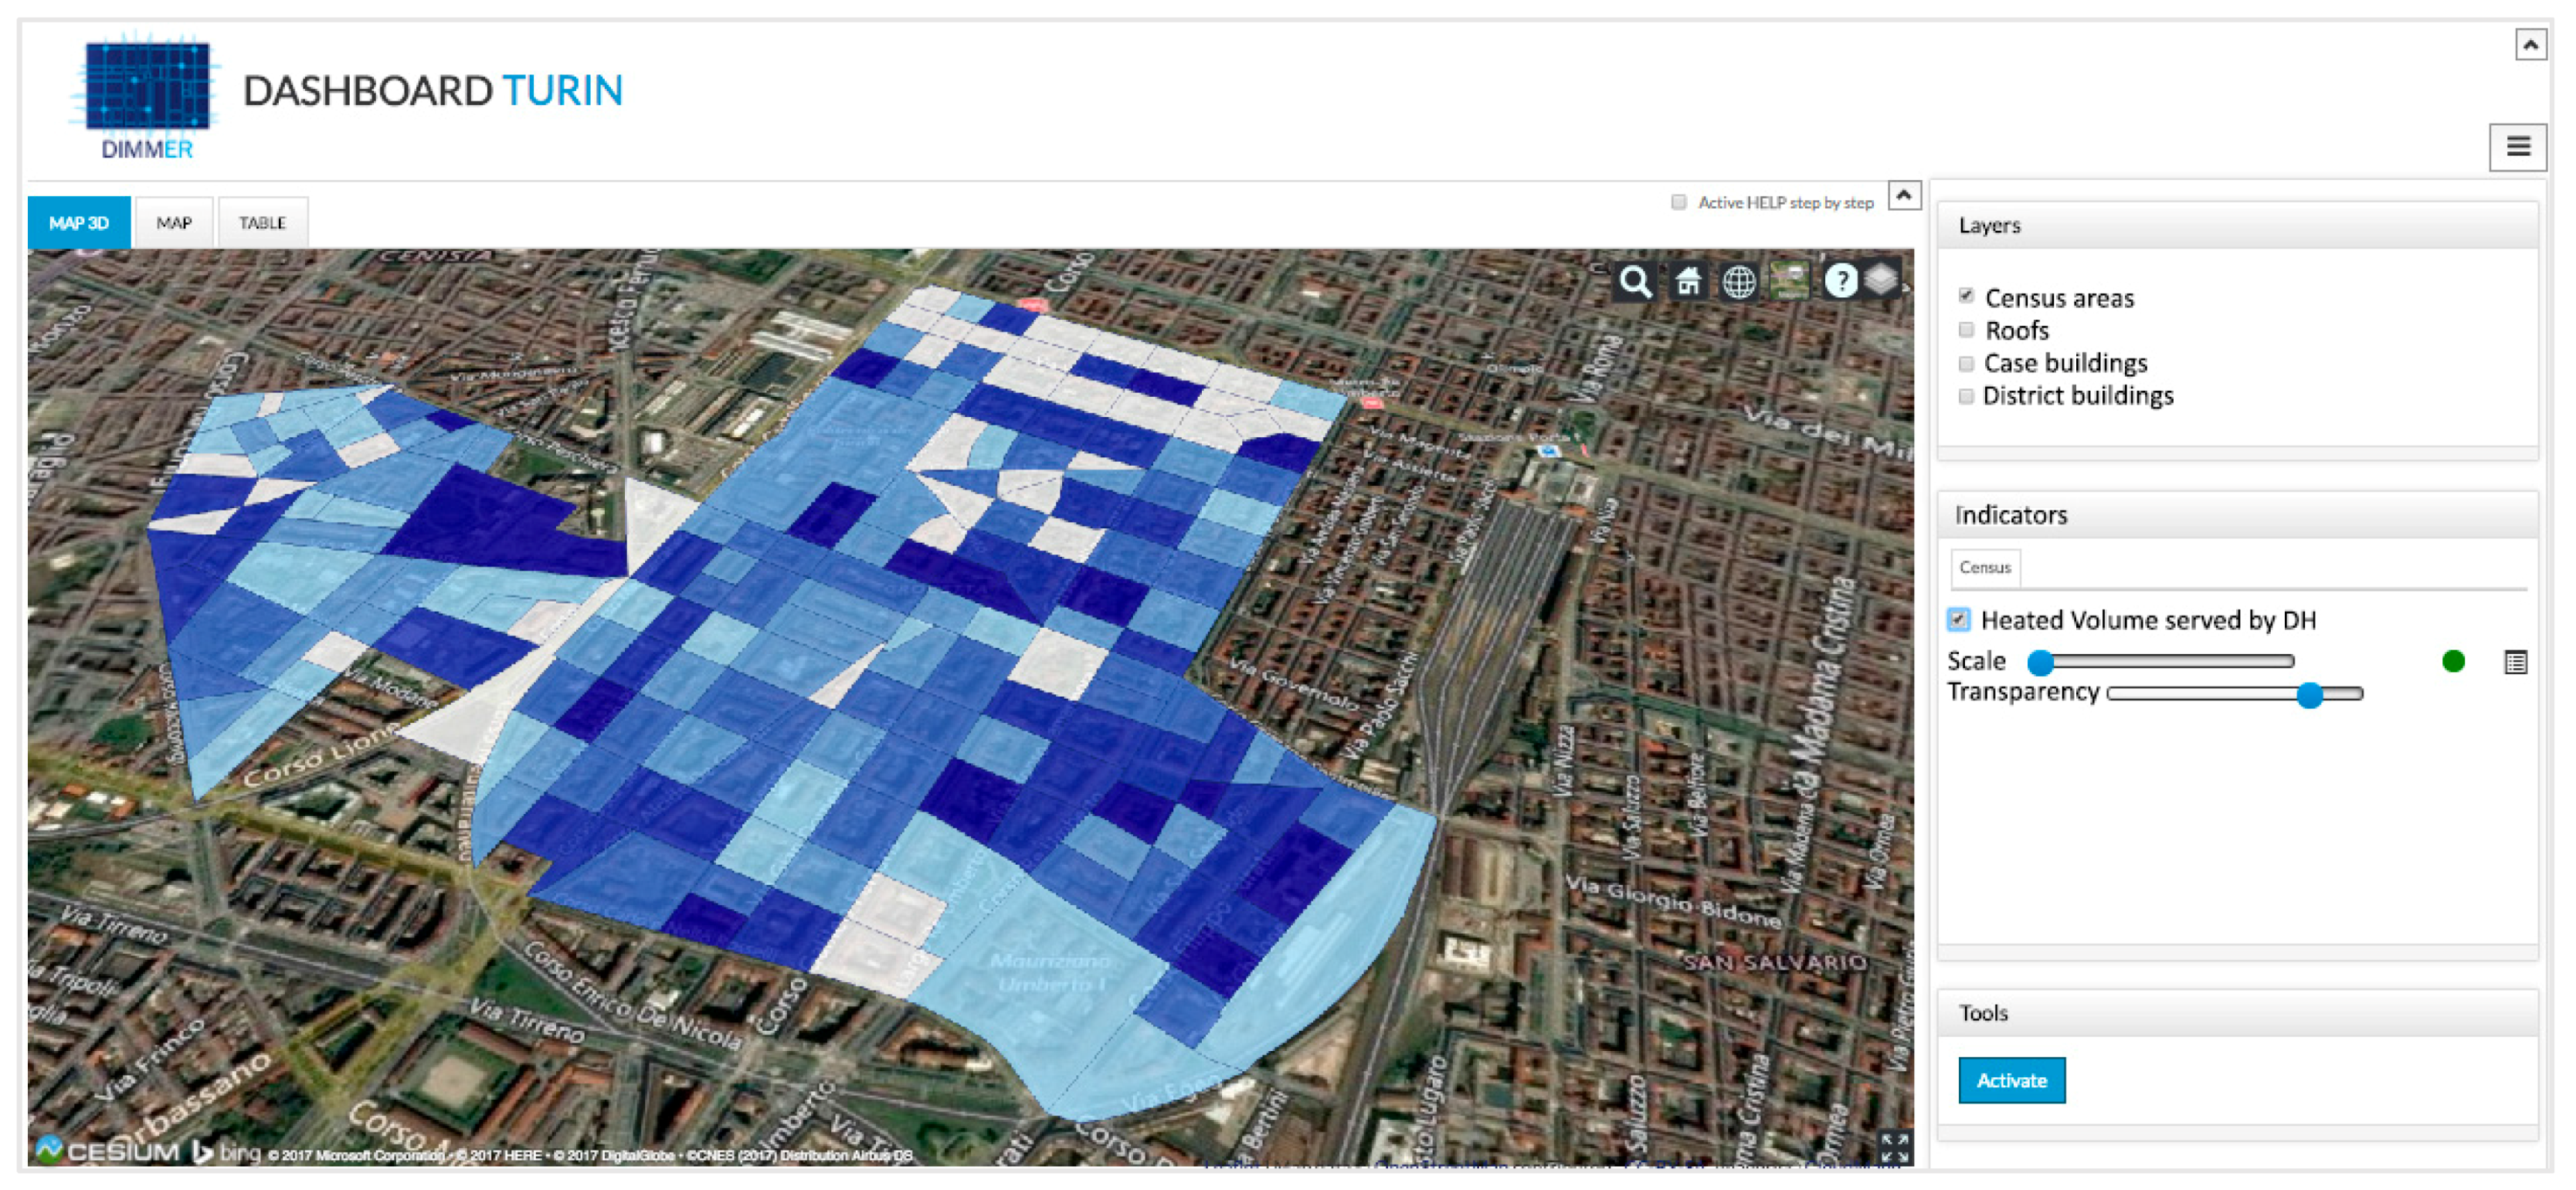This screenshot has height=1190, width=2576.
Task: Toggle fullscreen map view icon
Action: [1894, 1147]
